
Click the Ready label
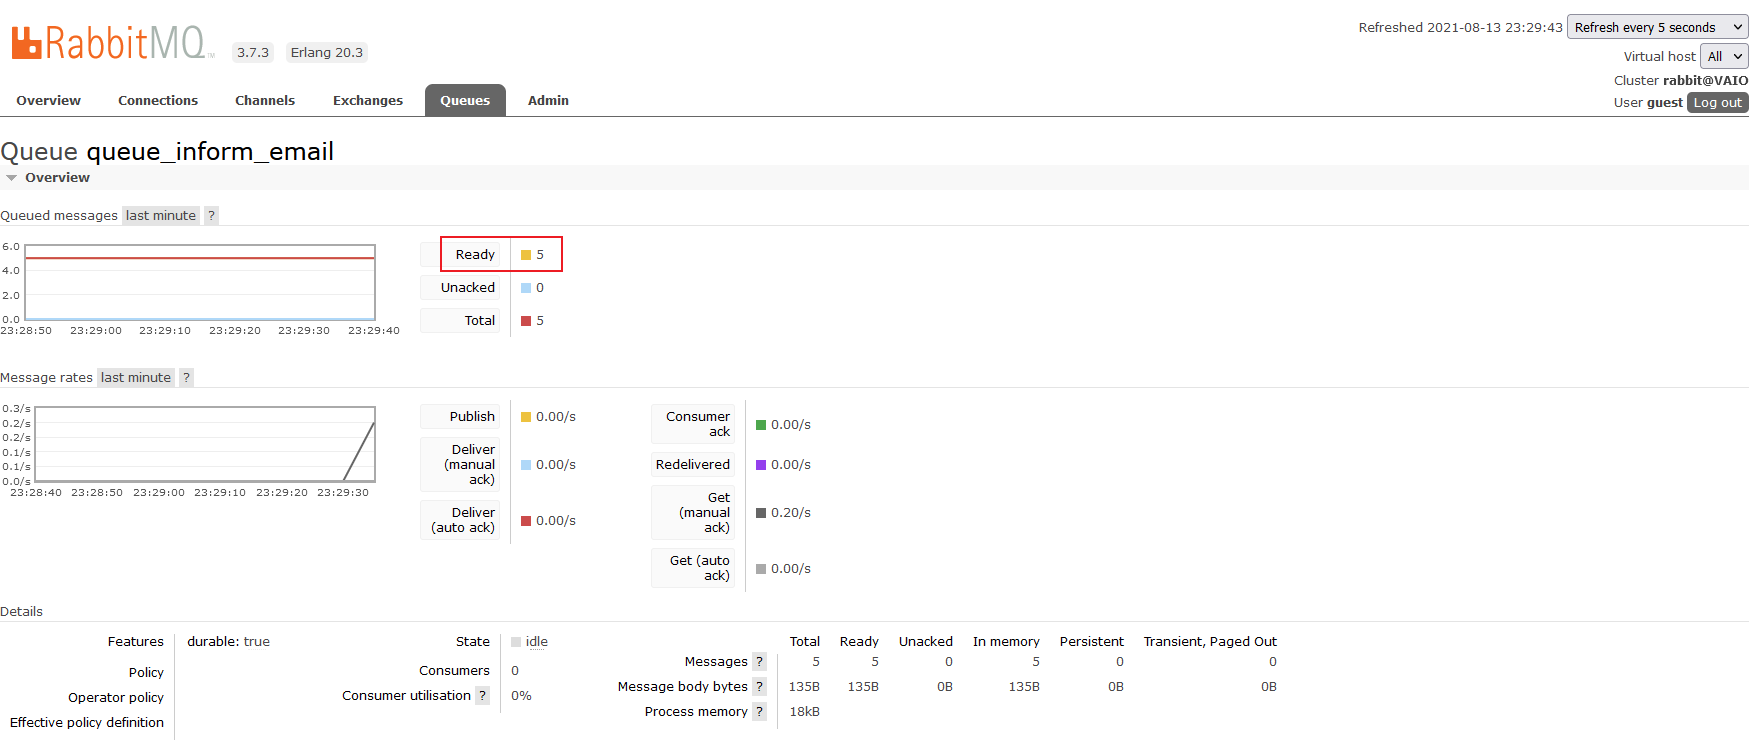pos(475,254)
